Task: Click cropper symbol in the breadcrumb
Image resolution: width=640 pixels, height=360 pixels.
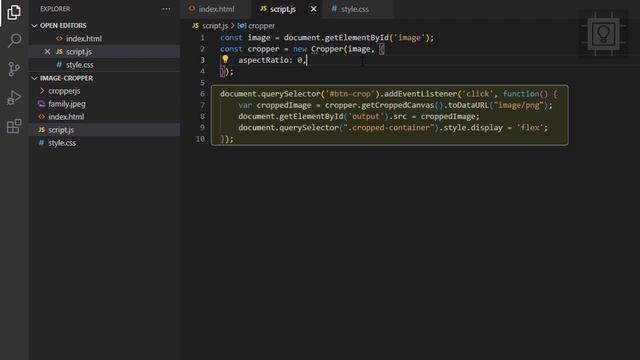Action: click(261, 26)
